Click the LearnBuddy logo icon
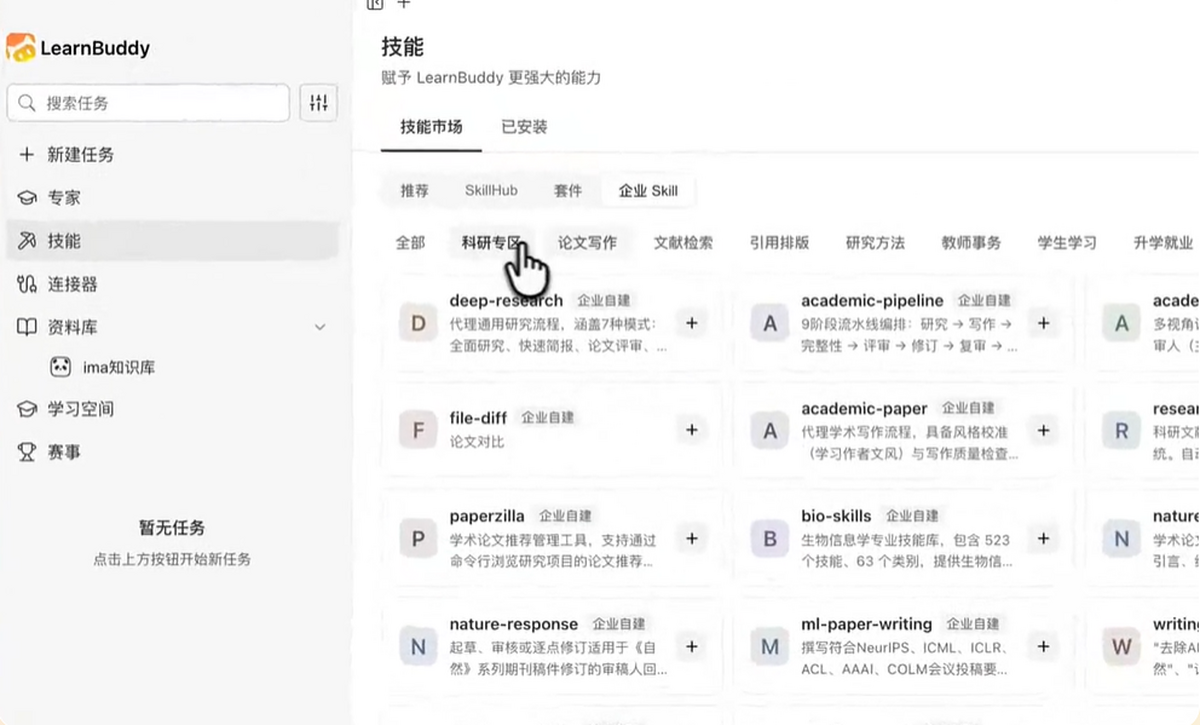Image resolution: width=1200 pixels, height=725 pixels. click(21, 47)
